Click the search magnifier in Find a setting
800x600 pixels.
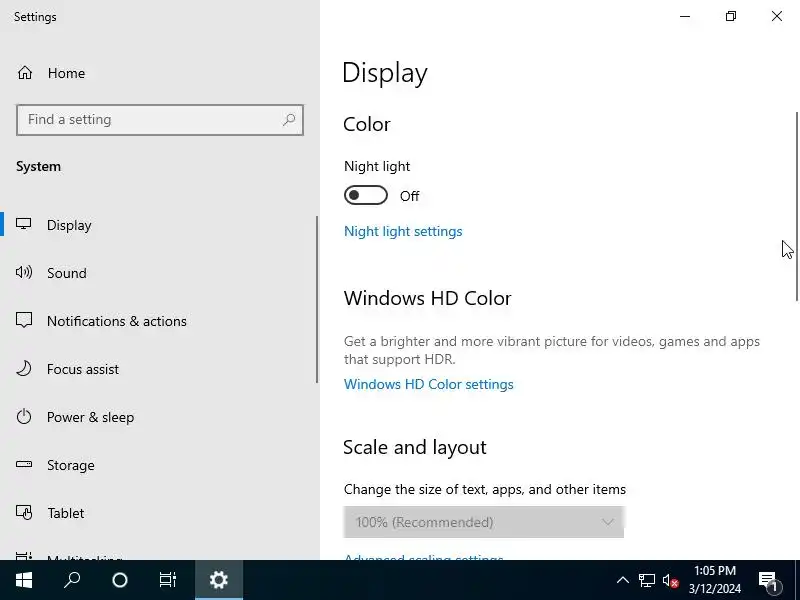click(x=289, y=119)
